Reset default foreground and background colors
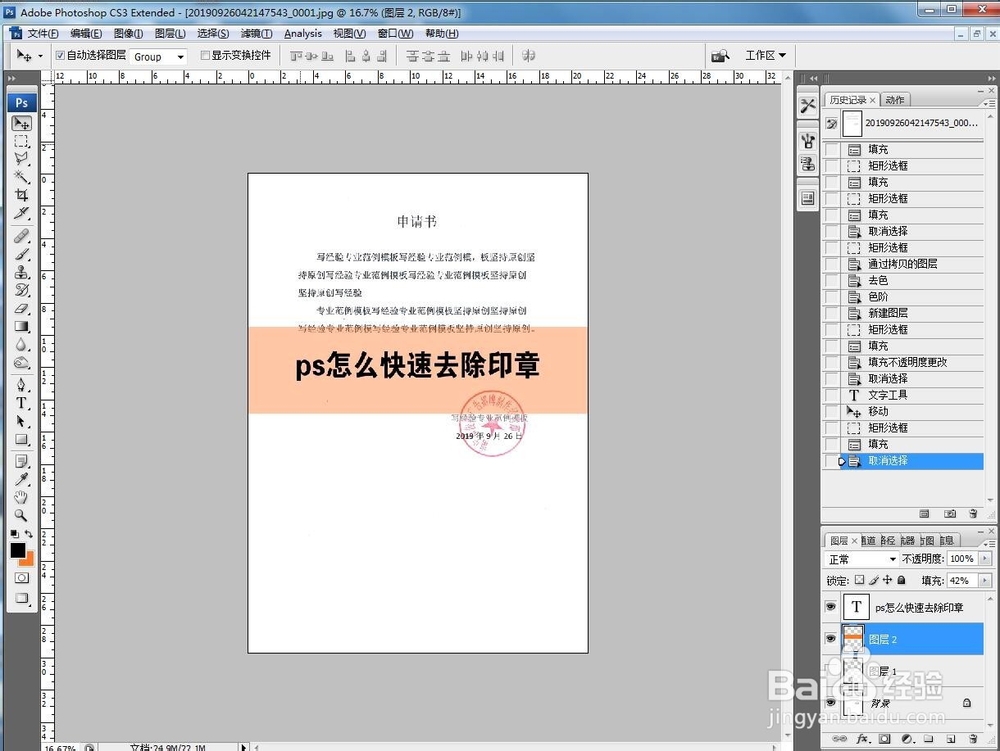1000x751 pixels. (x=15, y=534)
